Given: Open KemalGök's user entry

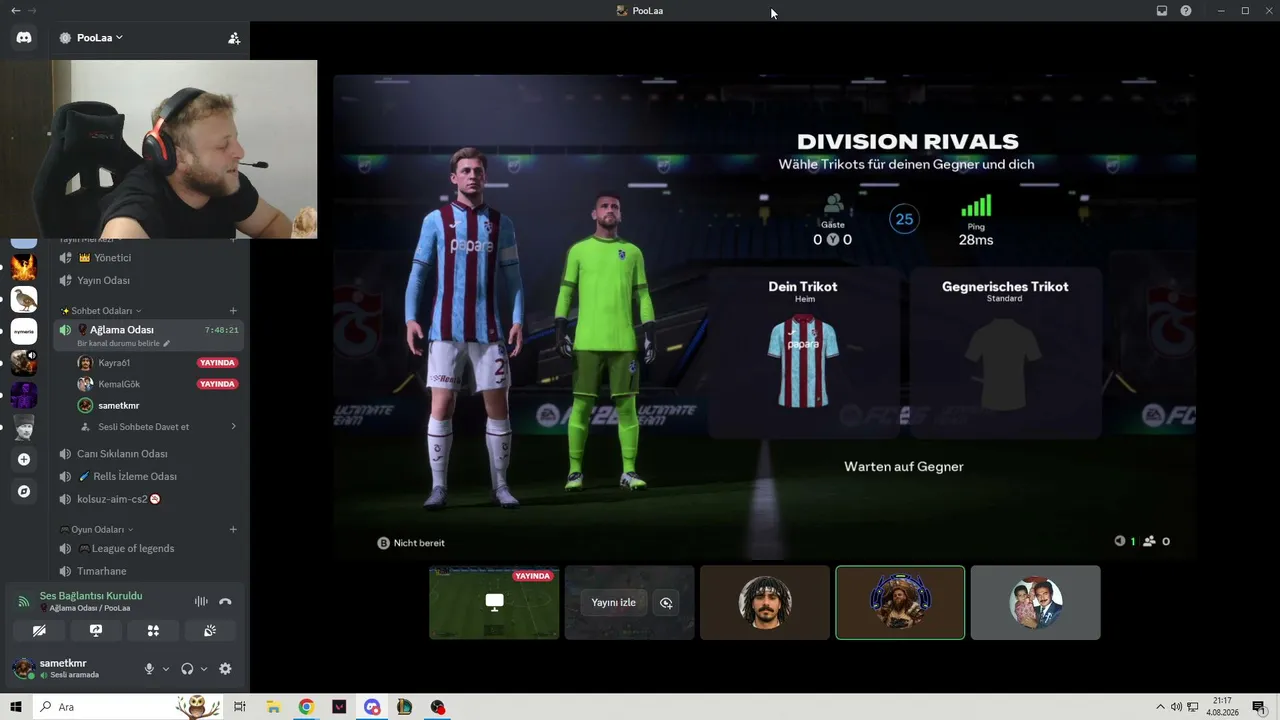Looking at the screenshot, I should [158, 384].
